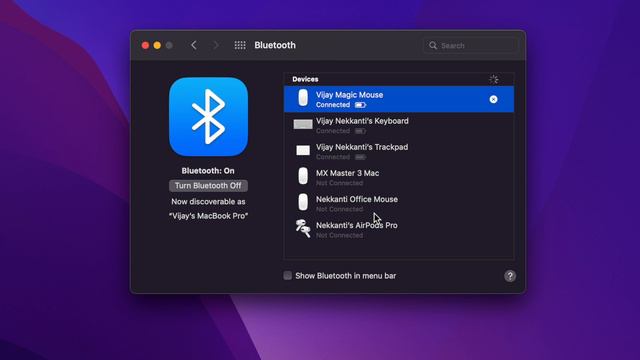The height and width of the screenshot is (360, 640).
Task: Click the Bluetooth window title
Action: coord(275,45)
